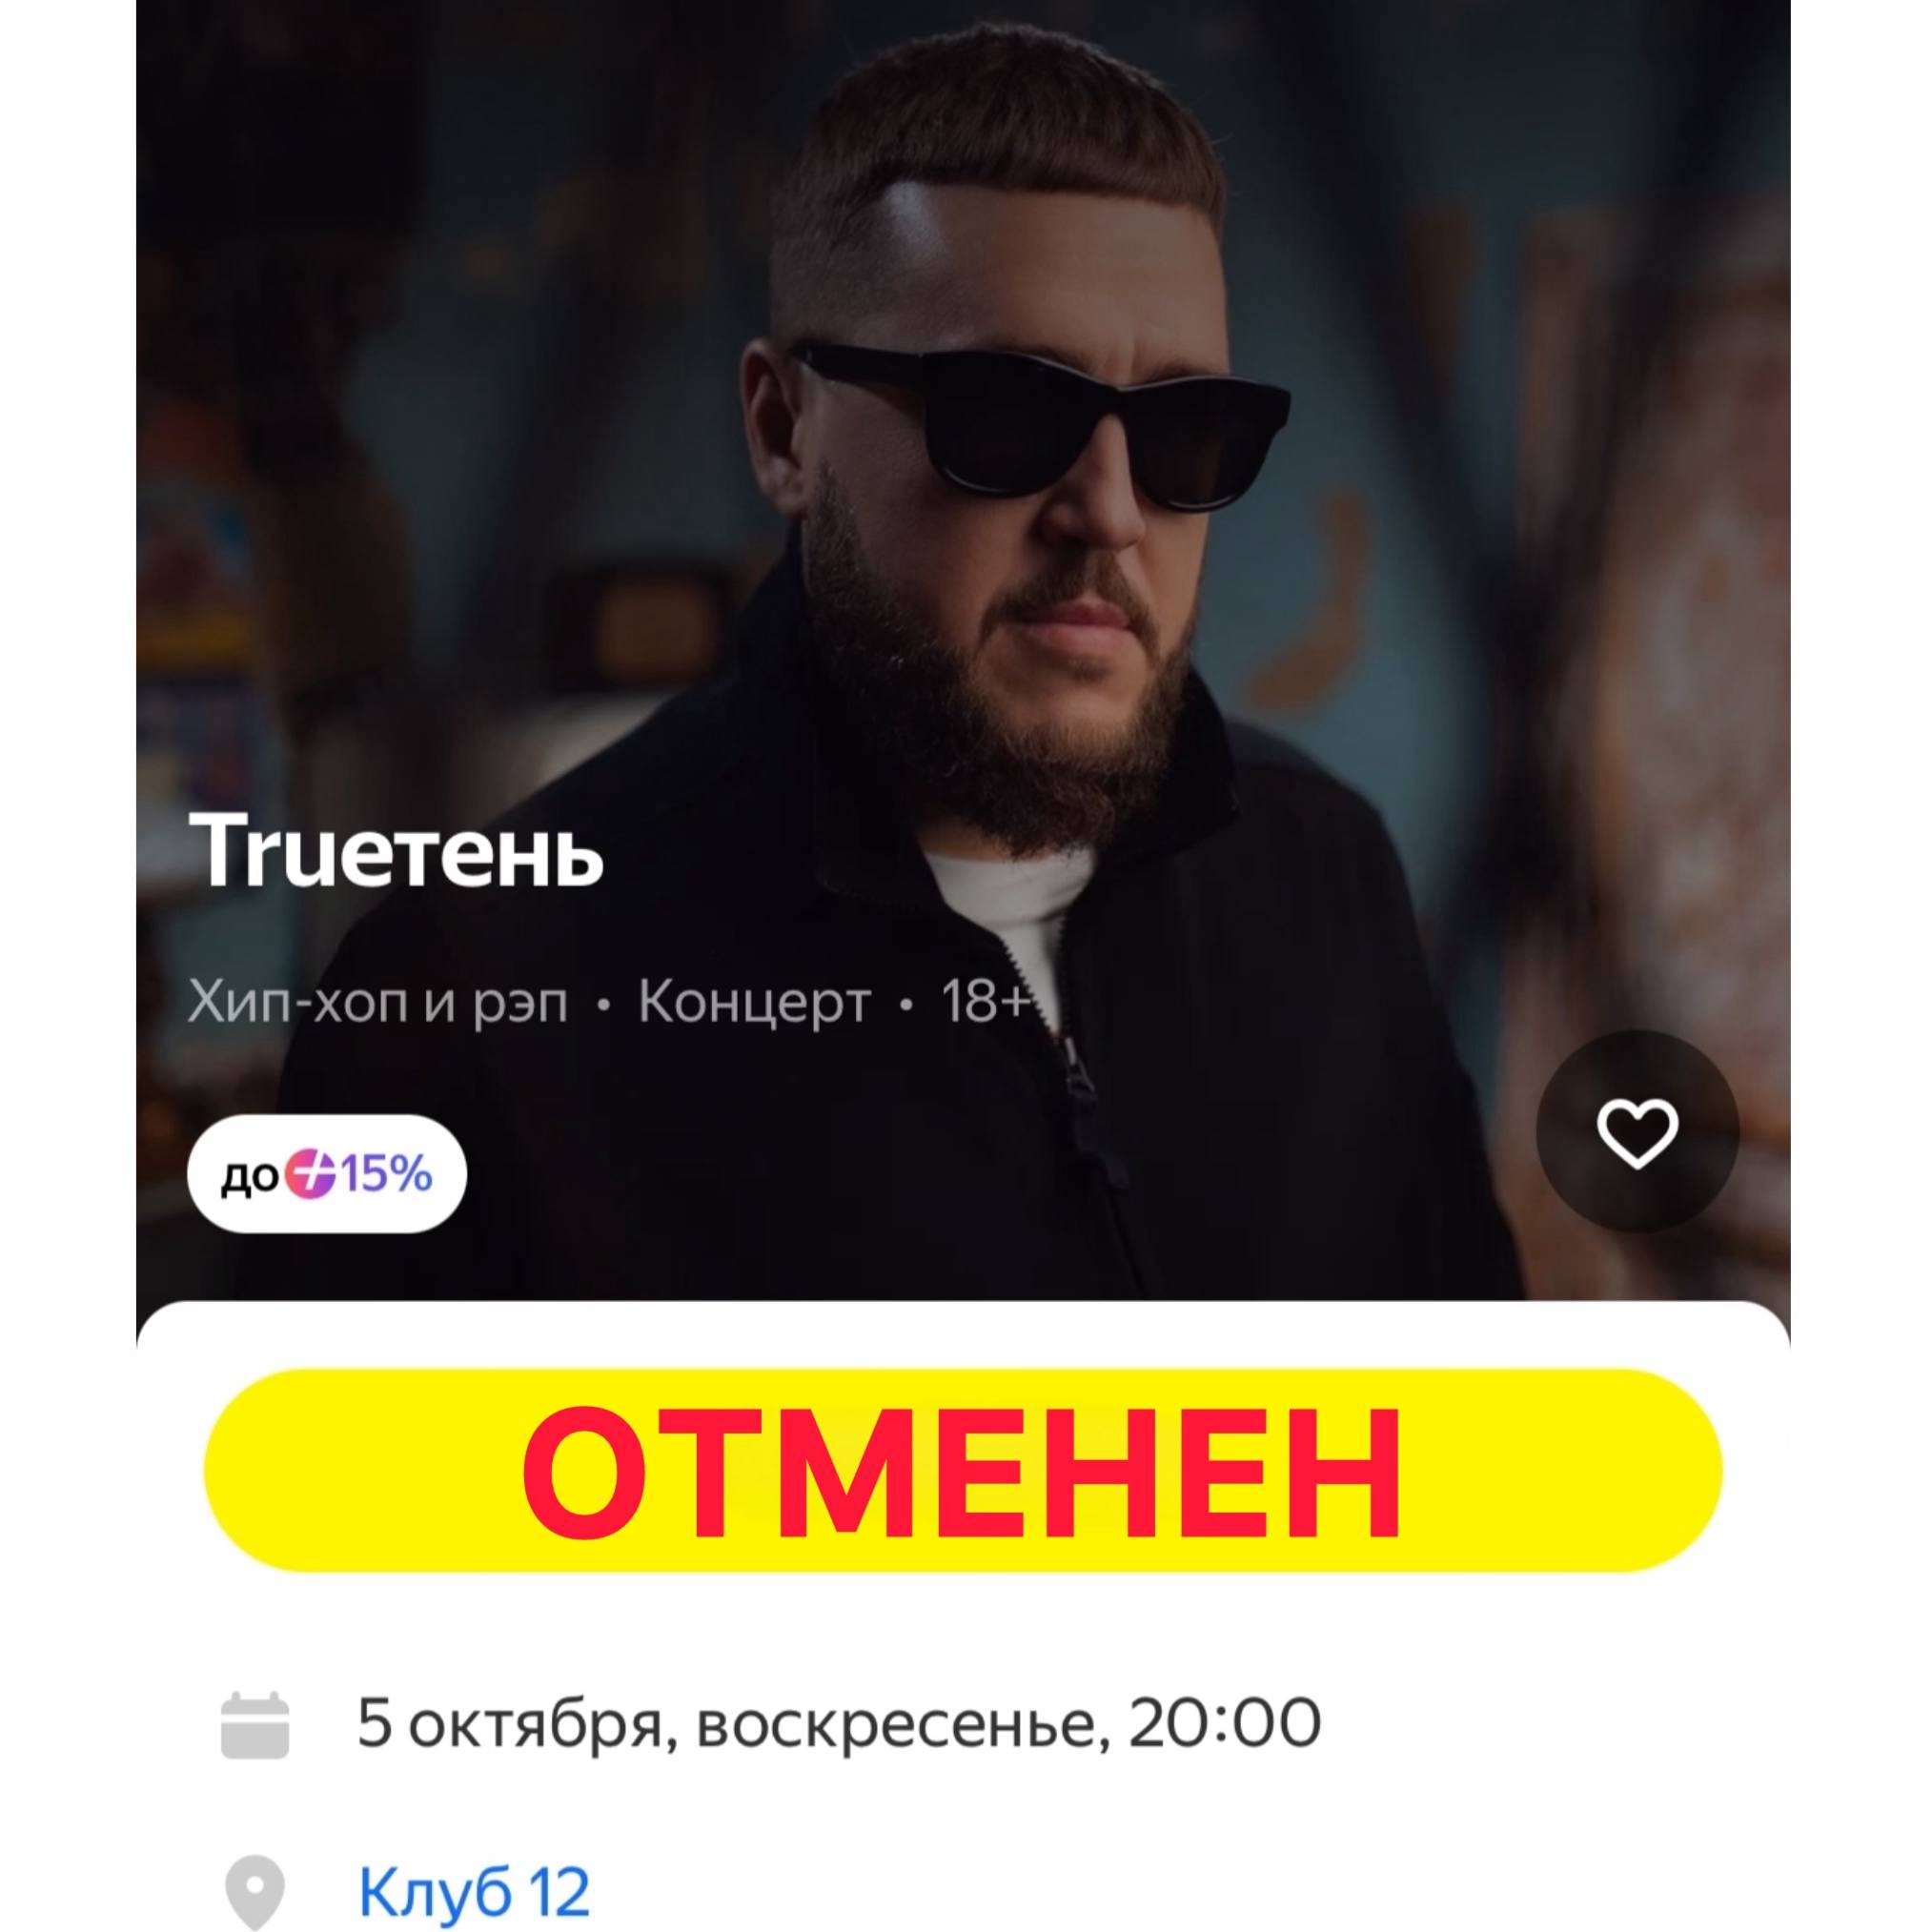This screenshot has height=1932, width=1932.
Task: Tap the word до in badge
Action: (250, 1177)
